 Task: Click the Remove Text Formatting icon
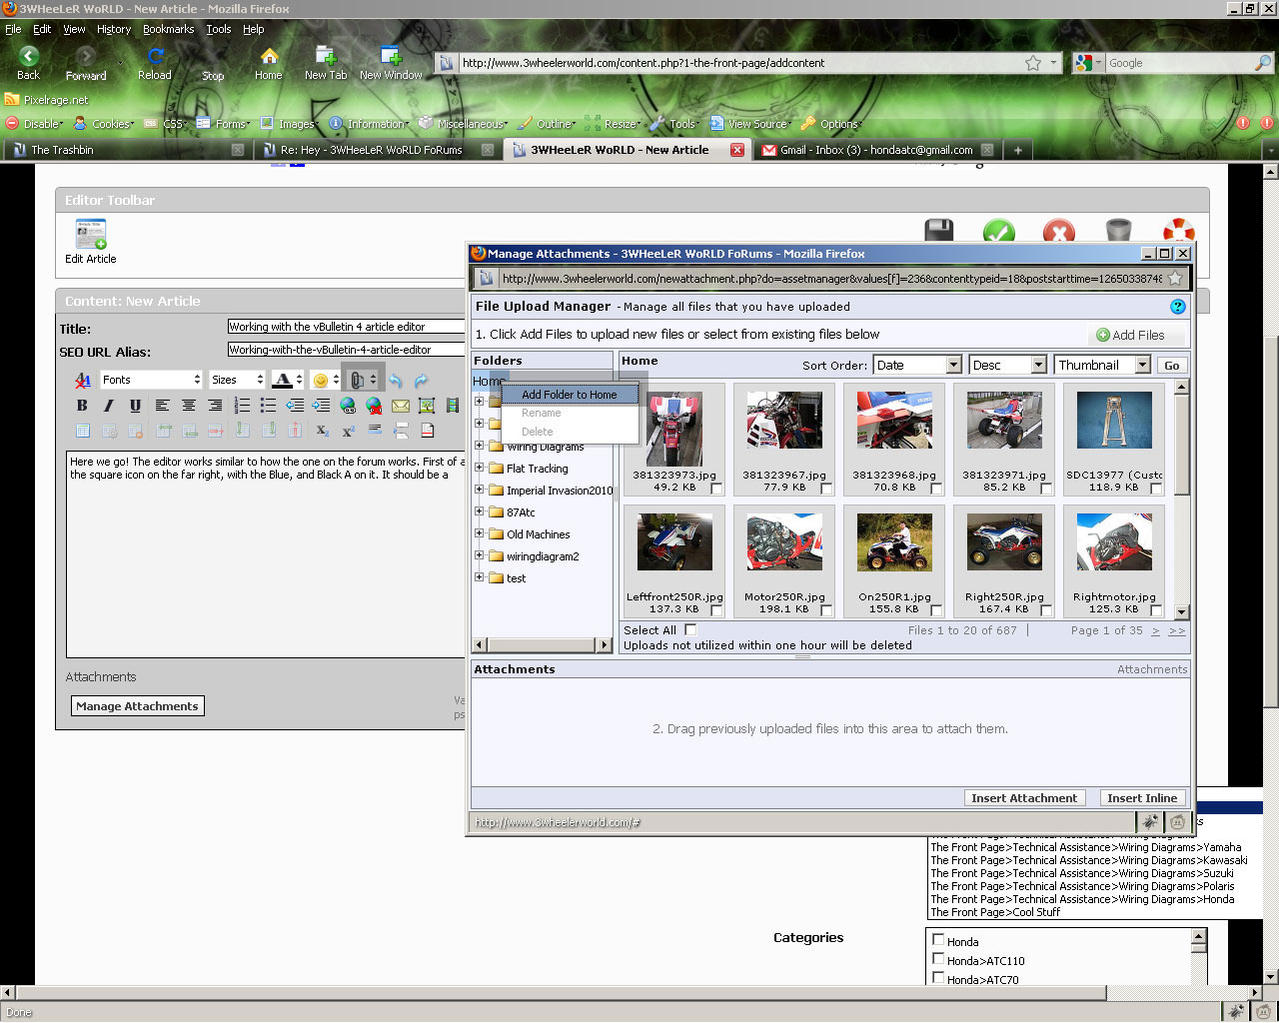point(83,380)
